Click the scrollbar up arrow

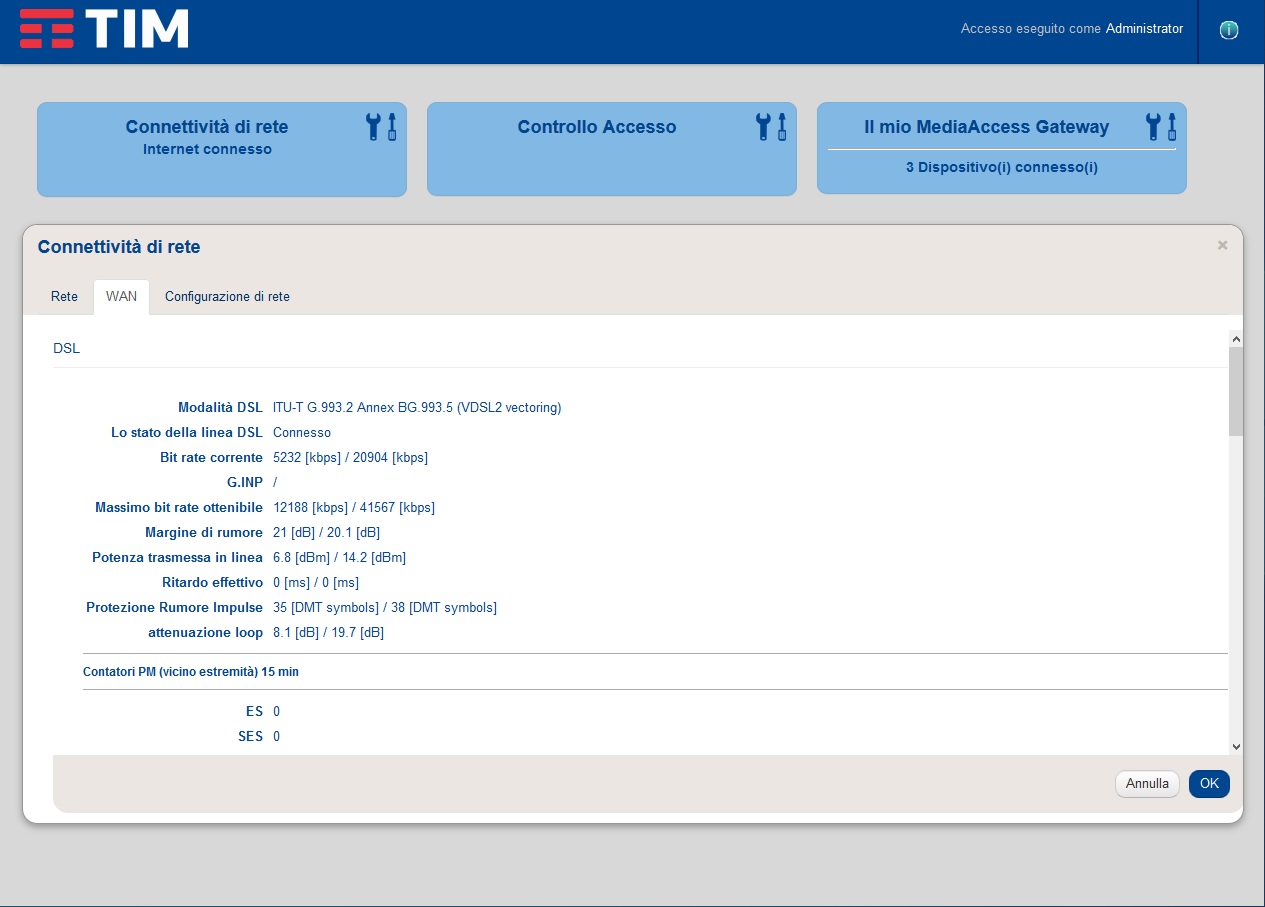click(1236, 340)
